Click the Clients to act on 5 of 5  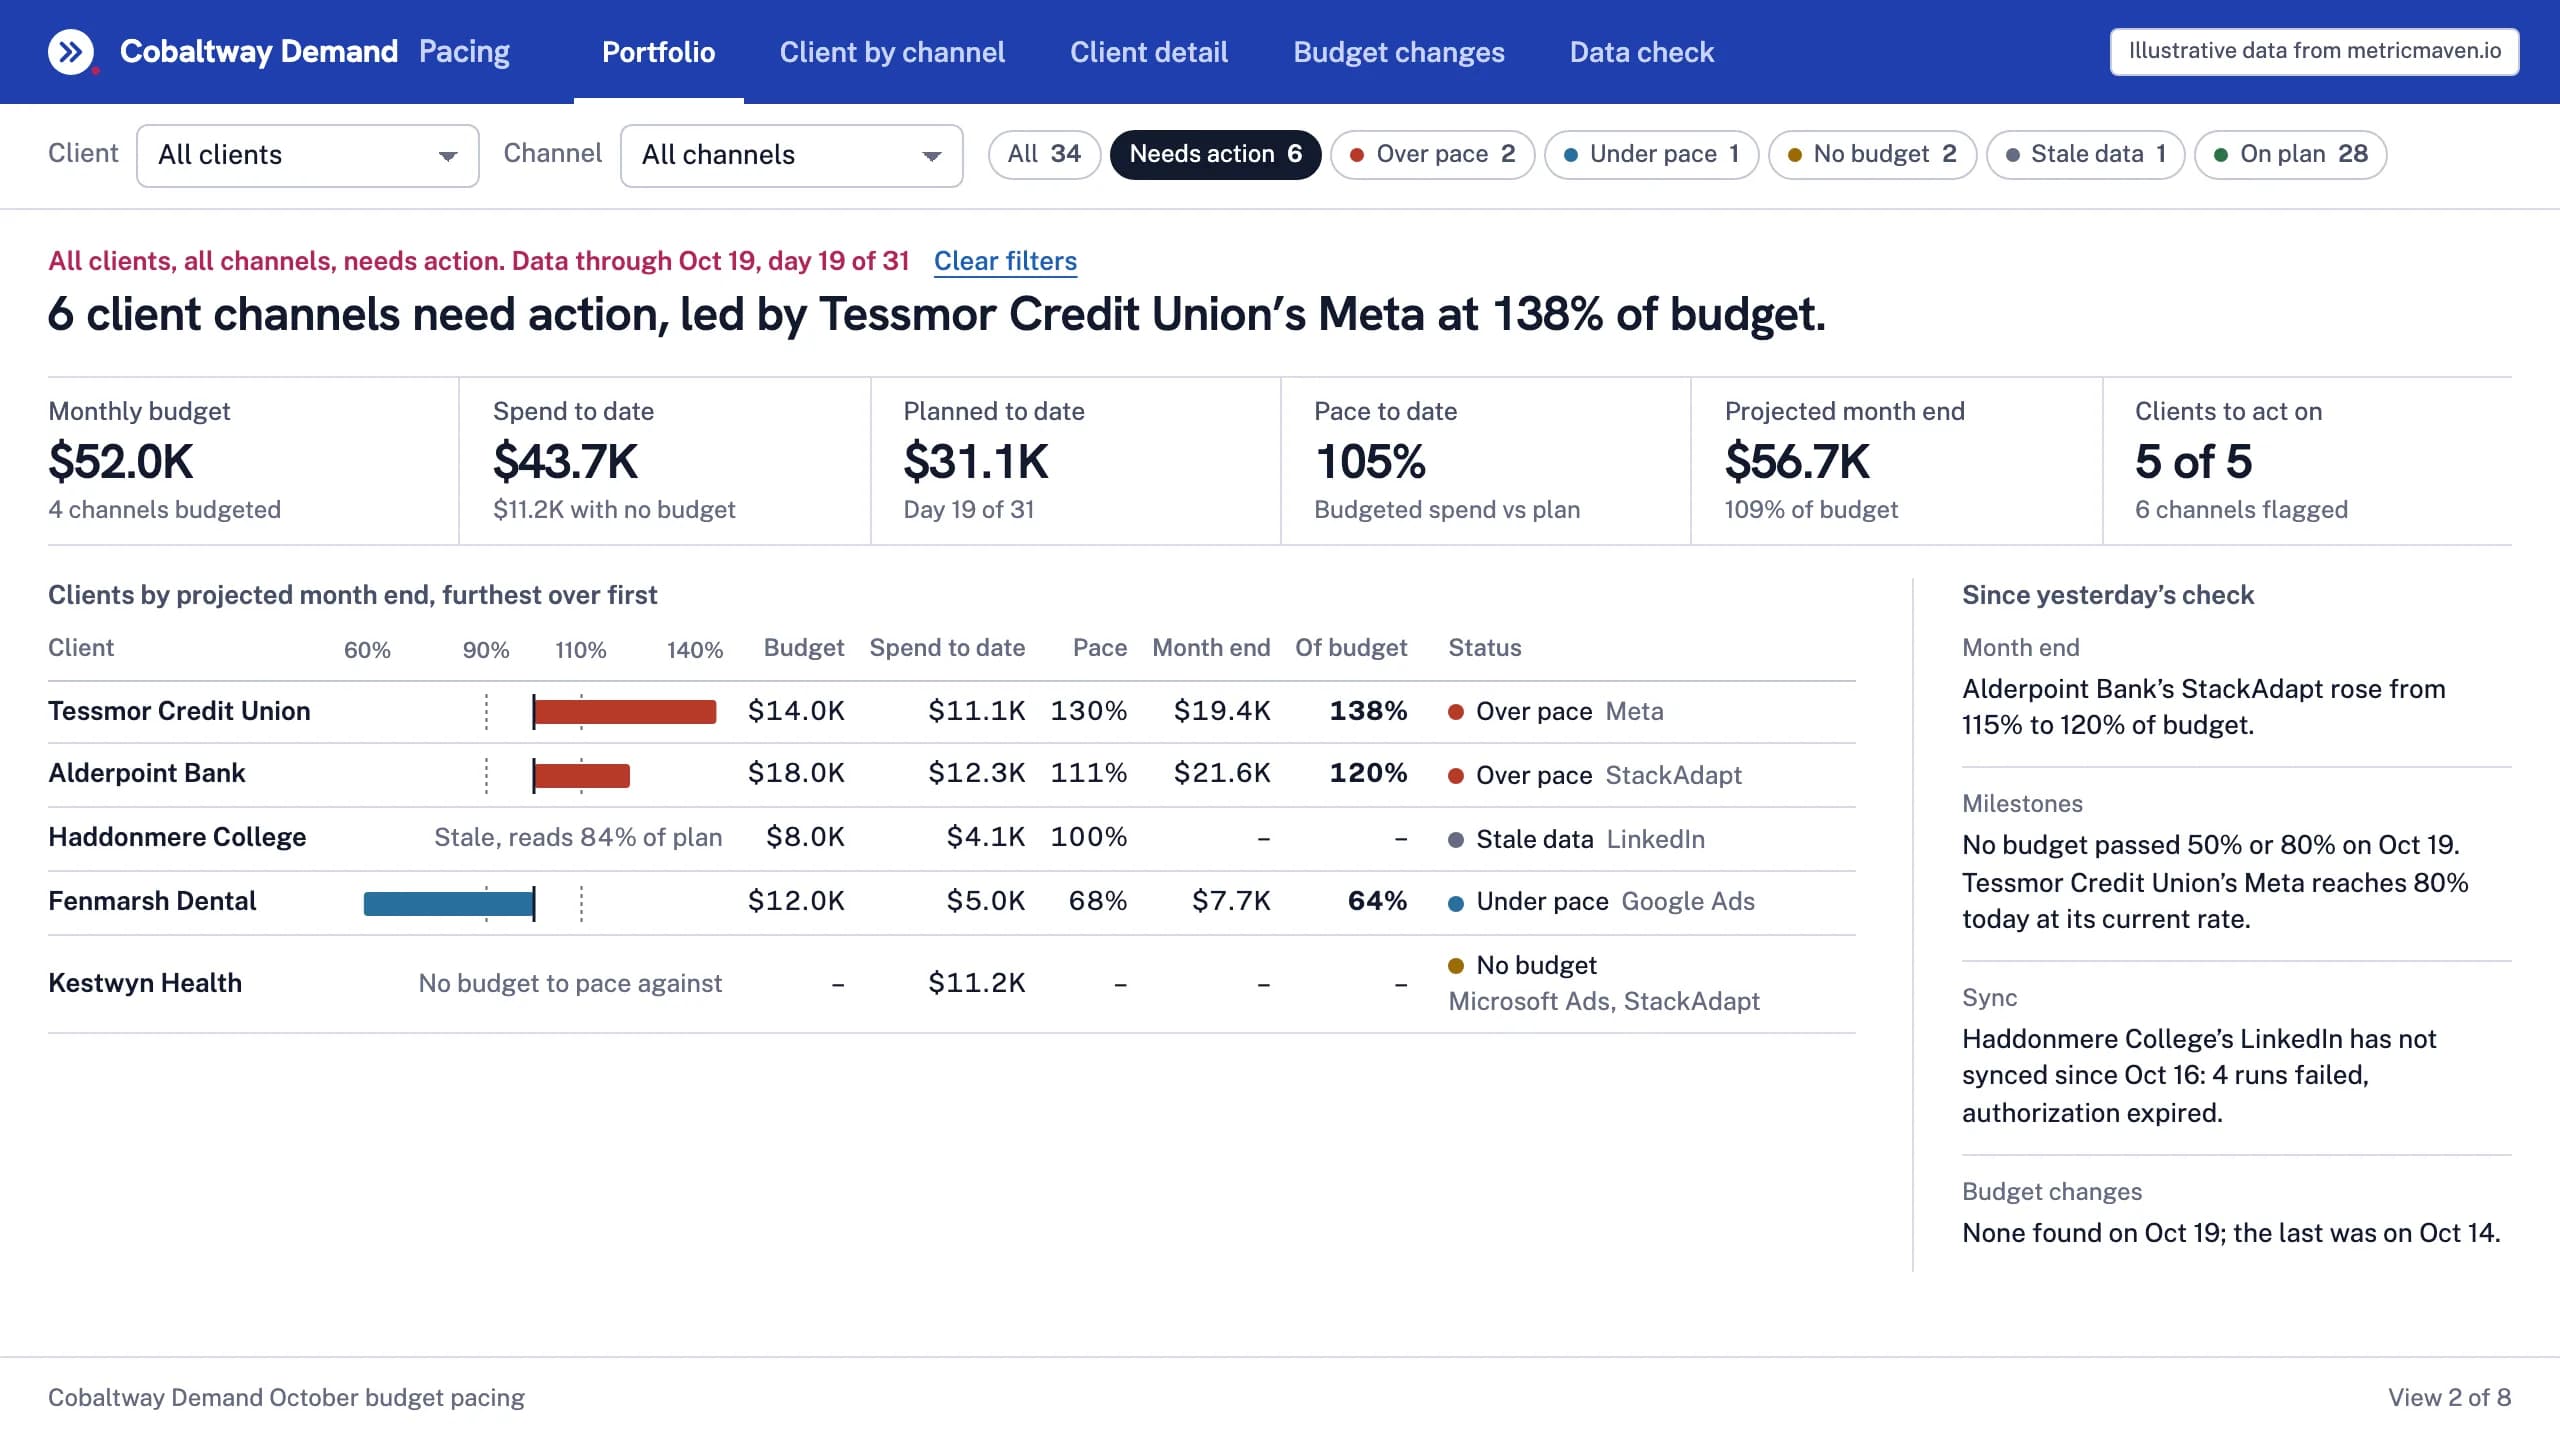(x=2308, y=461)
